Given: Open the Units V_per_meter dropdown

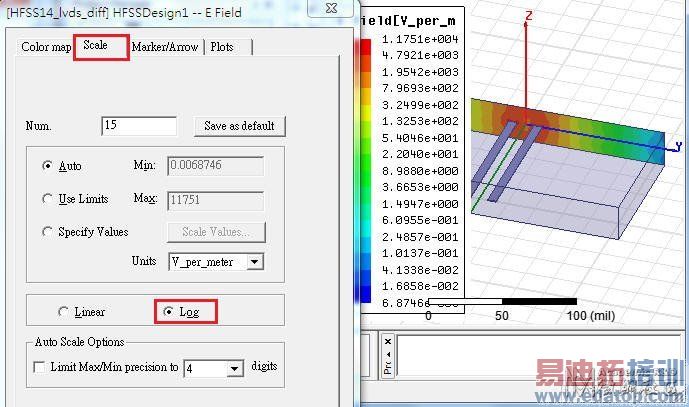Looking at the screenshot, I should coord(255,262).
